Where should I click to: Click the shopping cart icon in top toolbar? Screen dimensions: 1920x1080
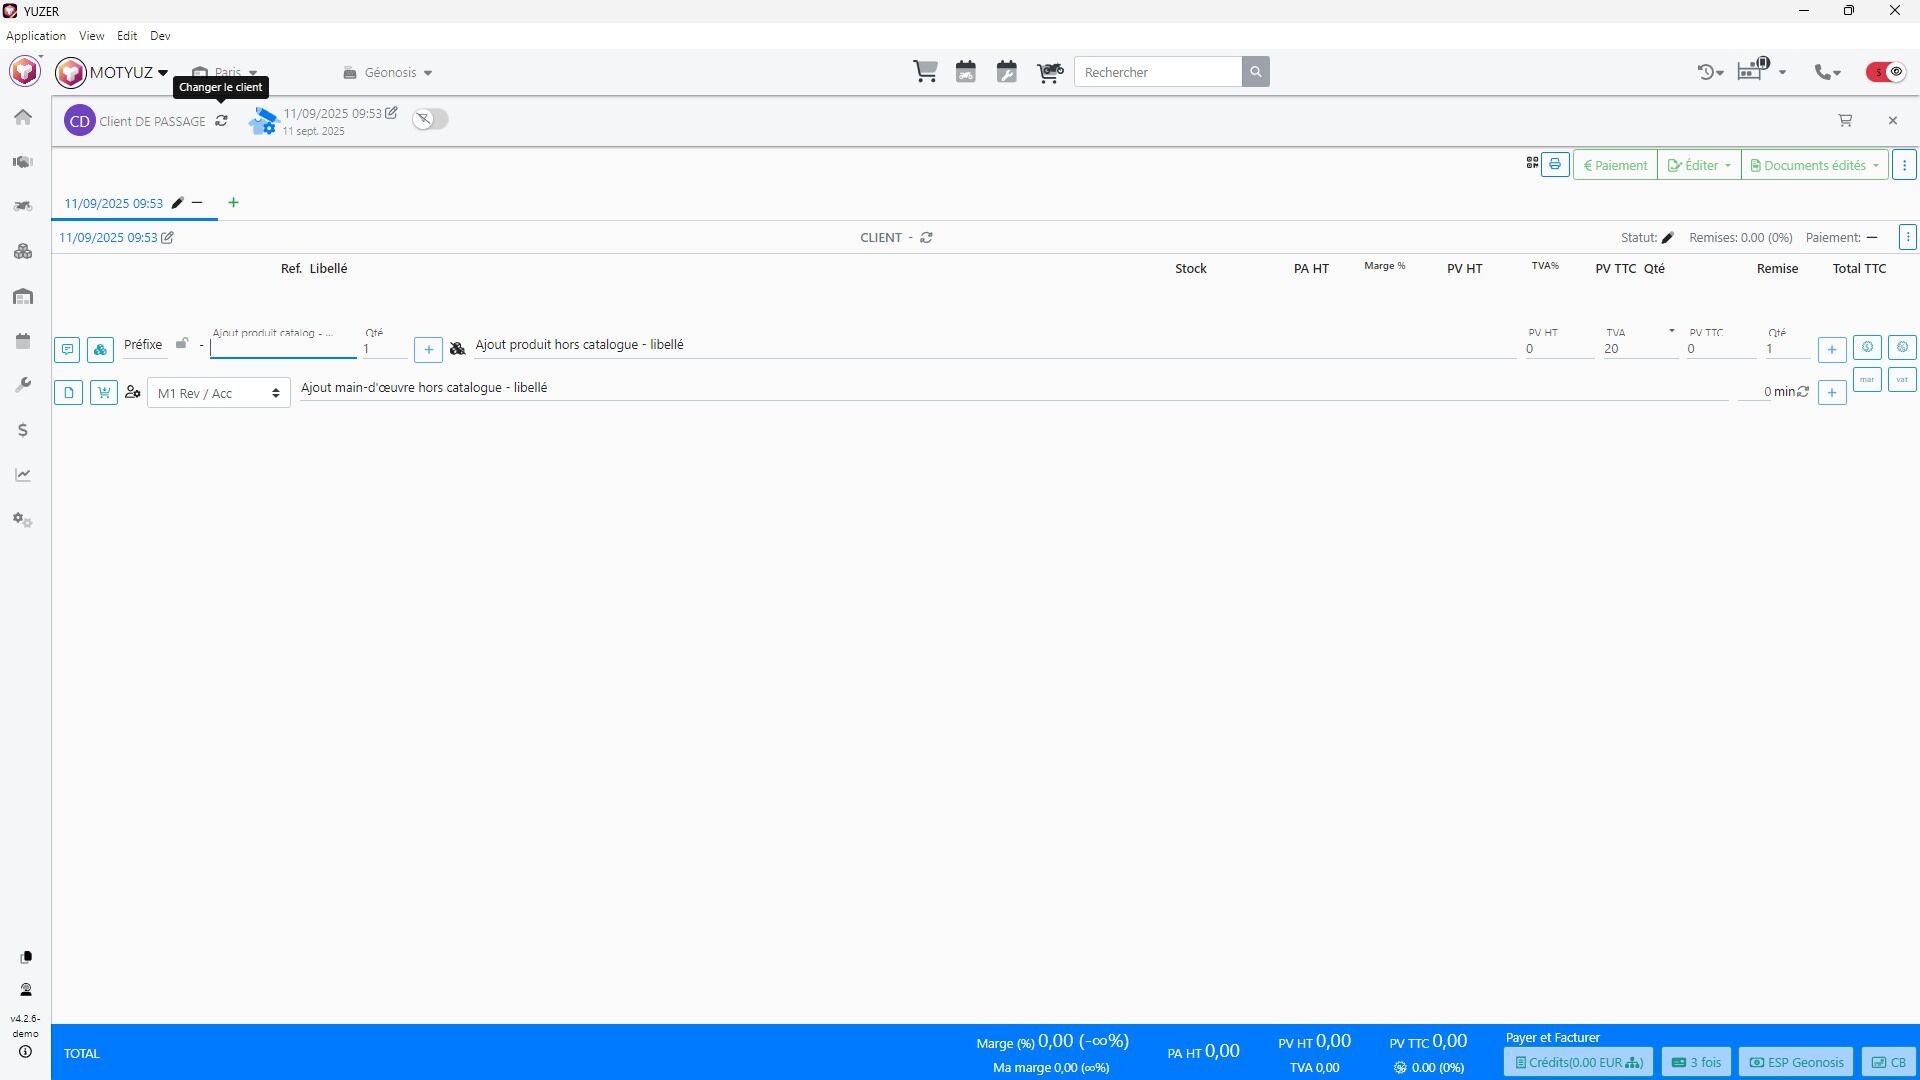point(925,72)
